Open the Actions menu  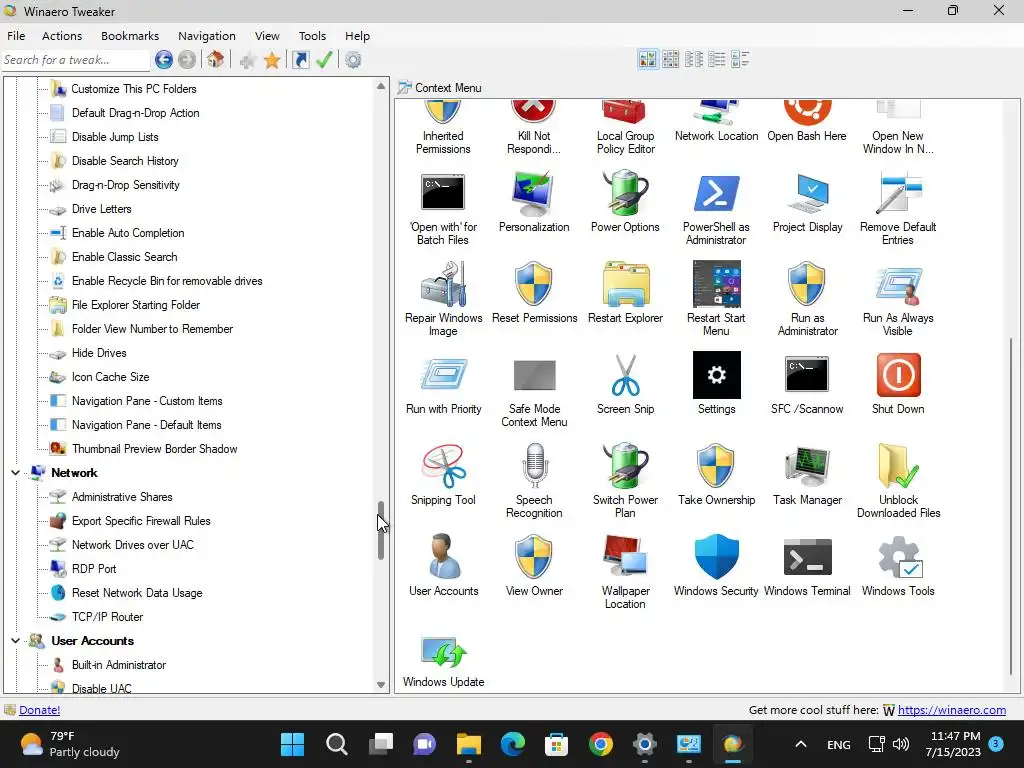coord(62,36)
